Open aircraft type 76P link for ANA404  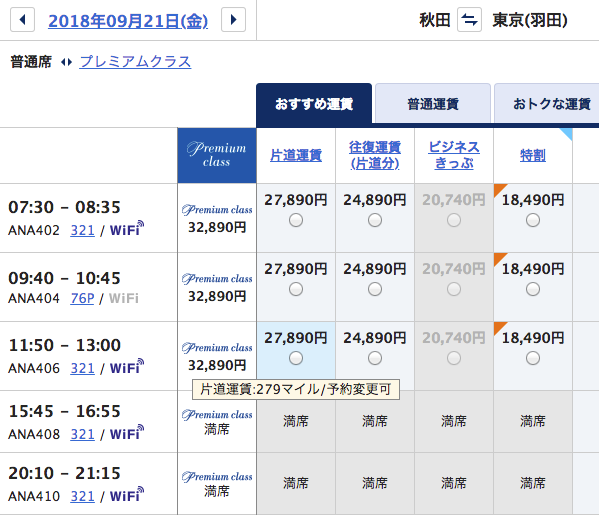point(82,298)
